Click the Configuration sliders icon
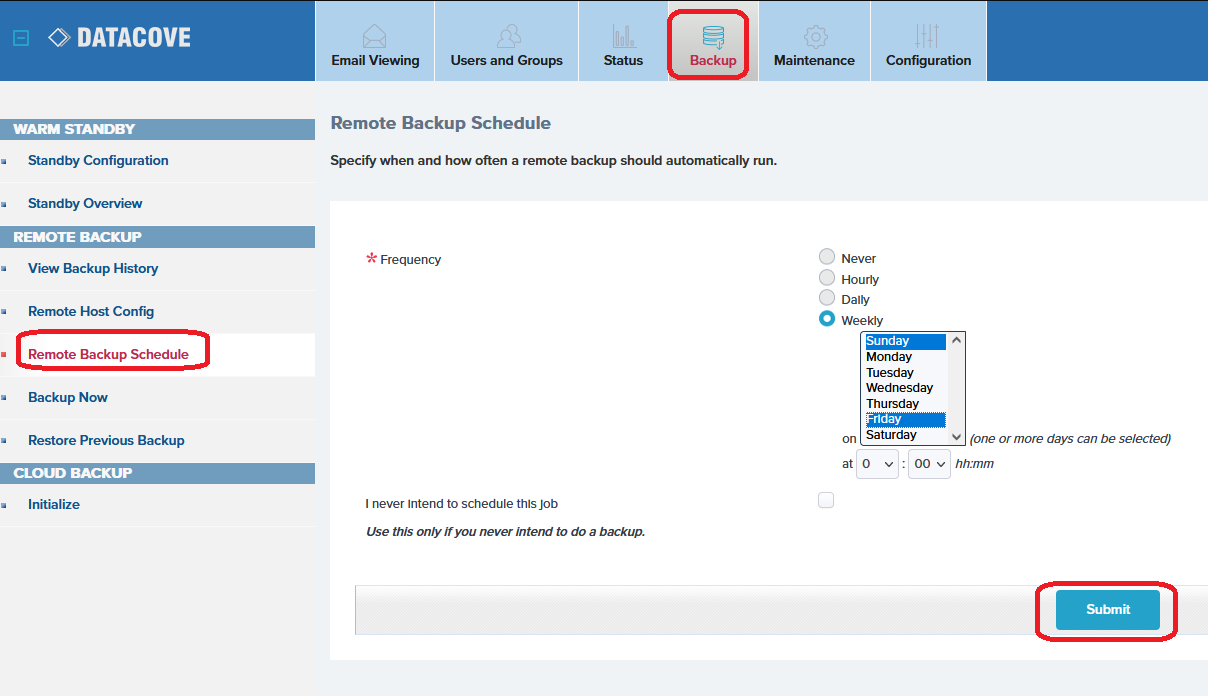Screen dimensions: 1208x696 (928, 37)
